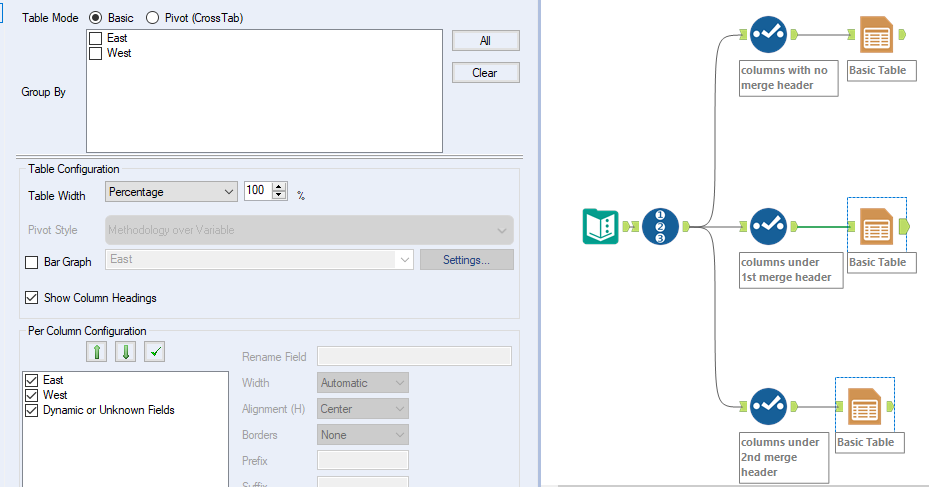Click output anchor of Record ID tool
Screen dimensions: 929x487
[x=686, y=226]
